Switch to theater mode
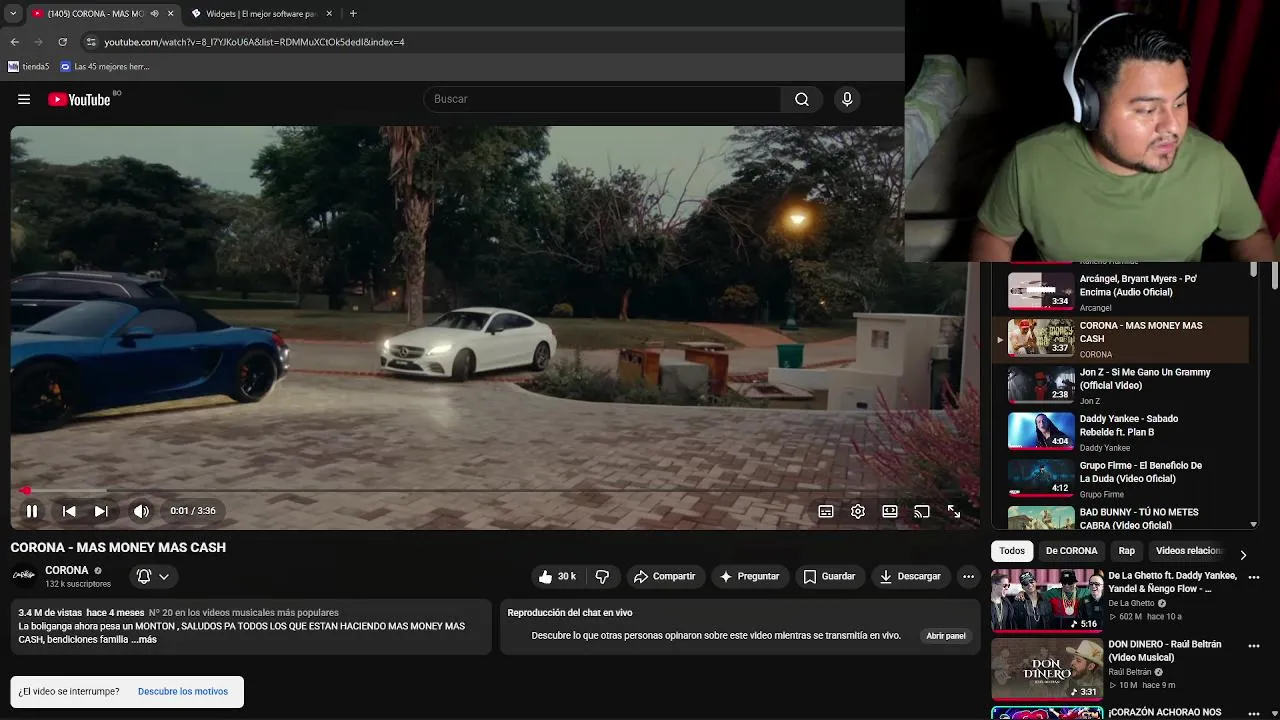Screen dimensions: 1280x720 coord(890,511)
